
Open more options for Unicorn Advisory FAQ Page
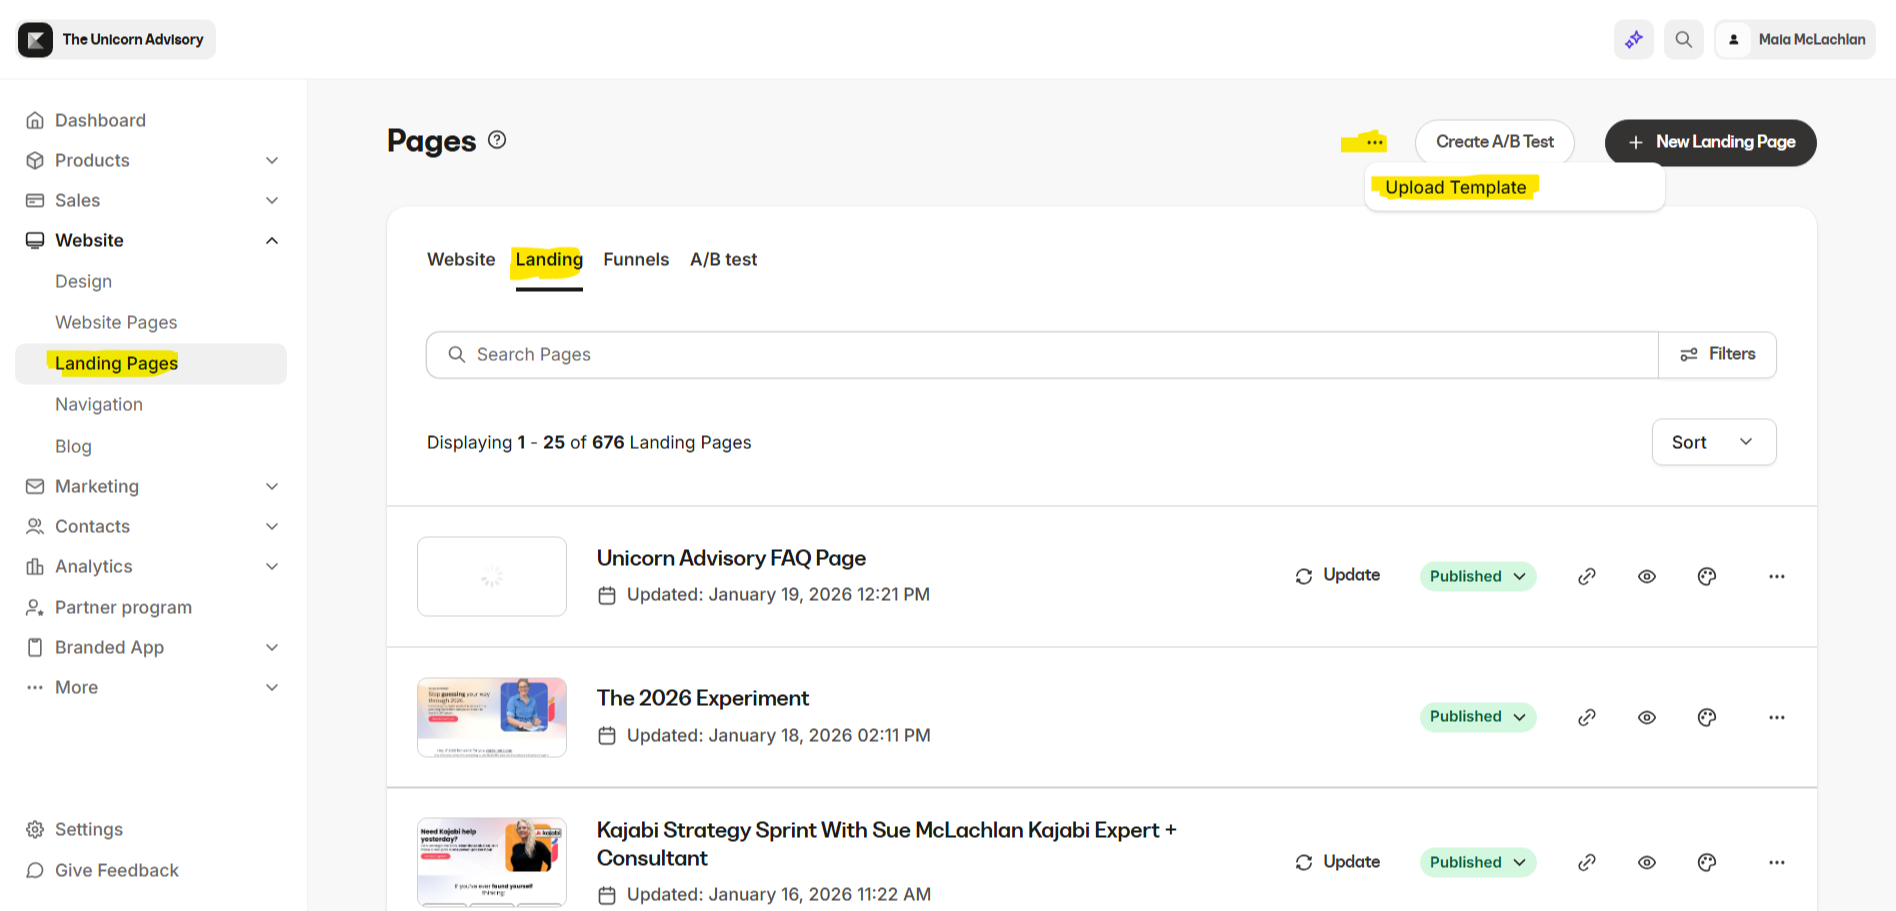click(1776, 577)
